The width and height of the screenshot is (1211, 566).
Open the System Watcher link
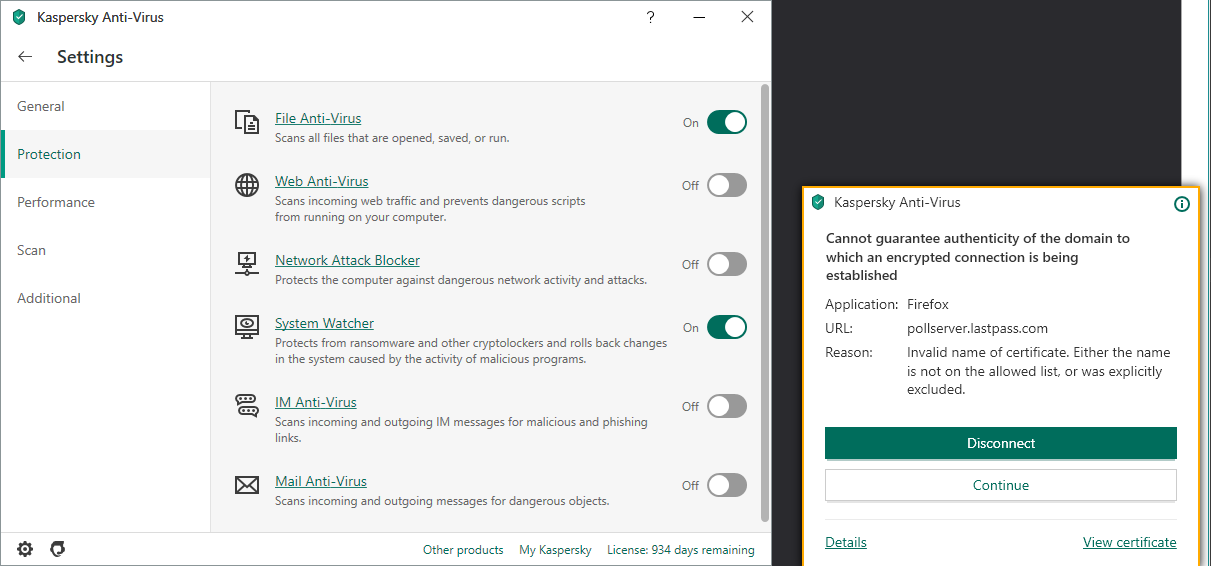click(324, 323)
